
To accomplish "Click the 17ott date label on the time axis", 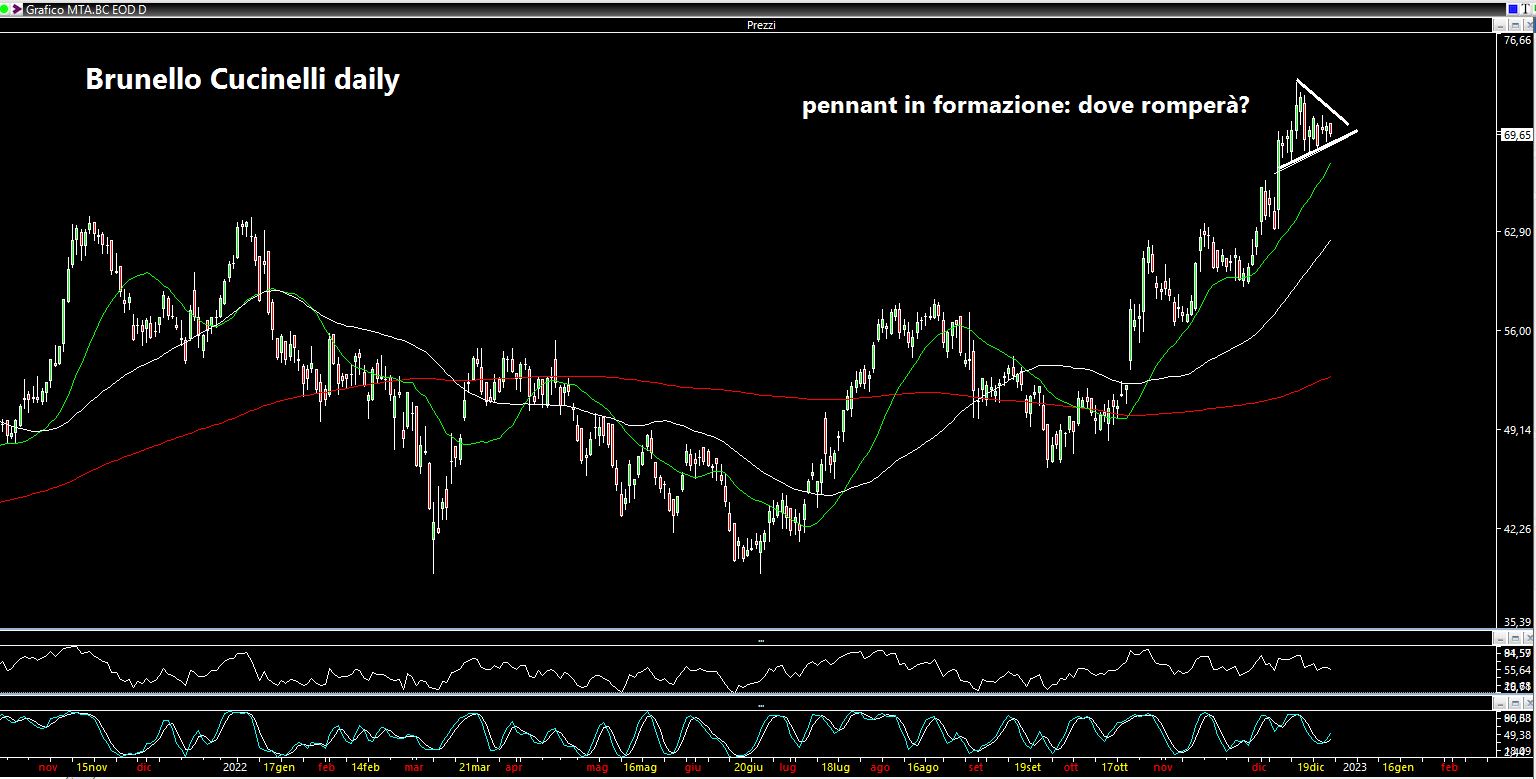I will point(1115,768).
